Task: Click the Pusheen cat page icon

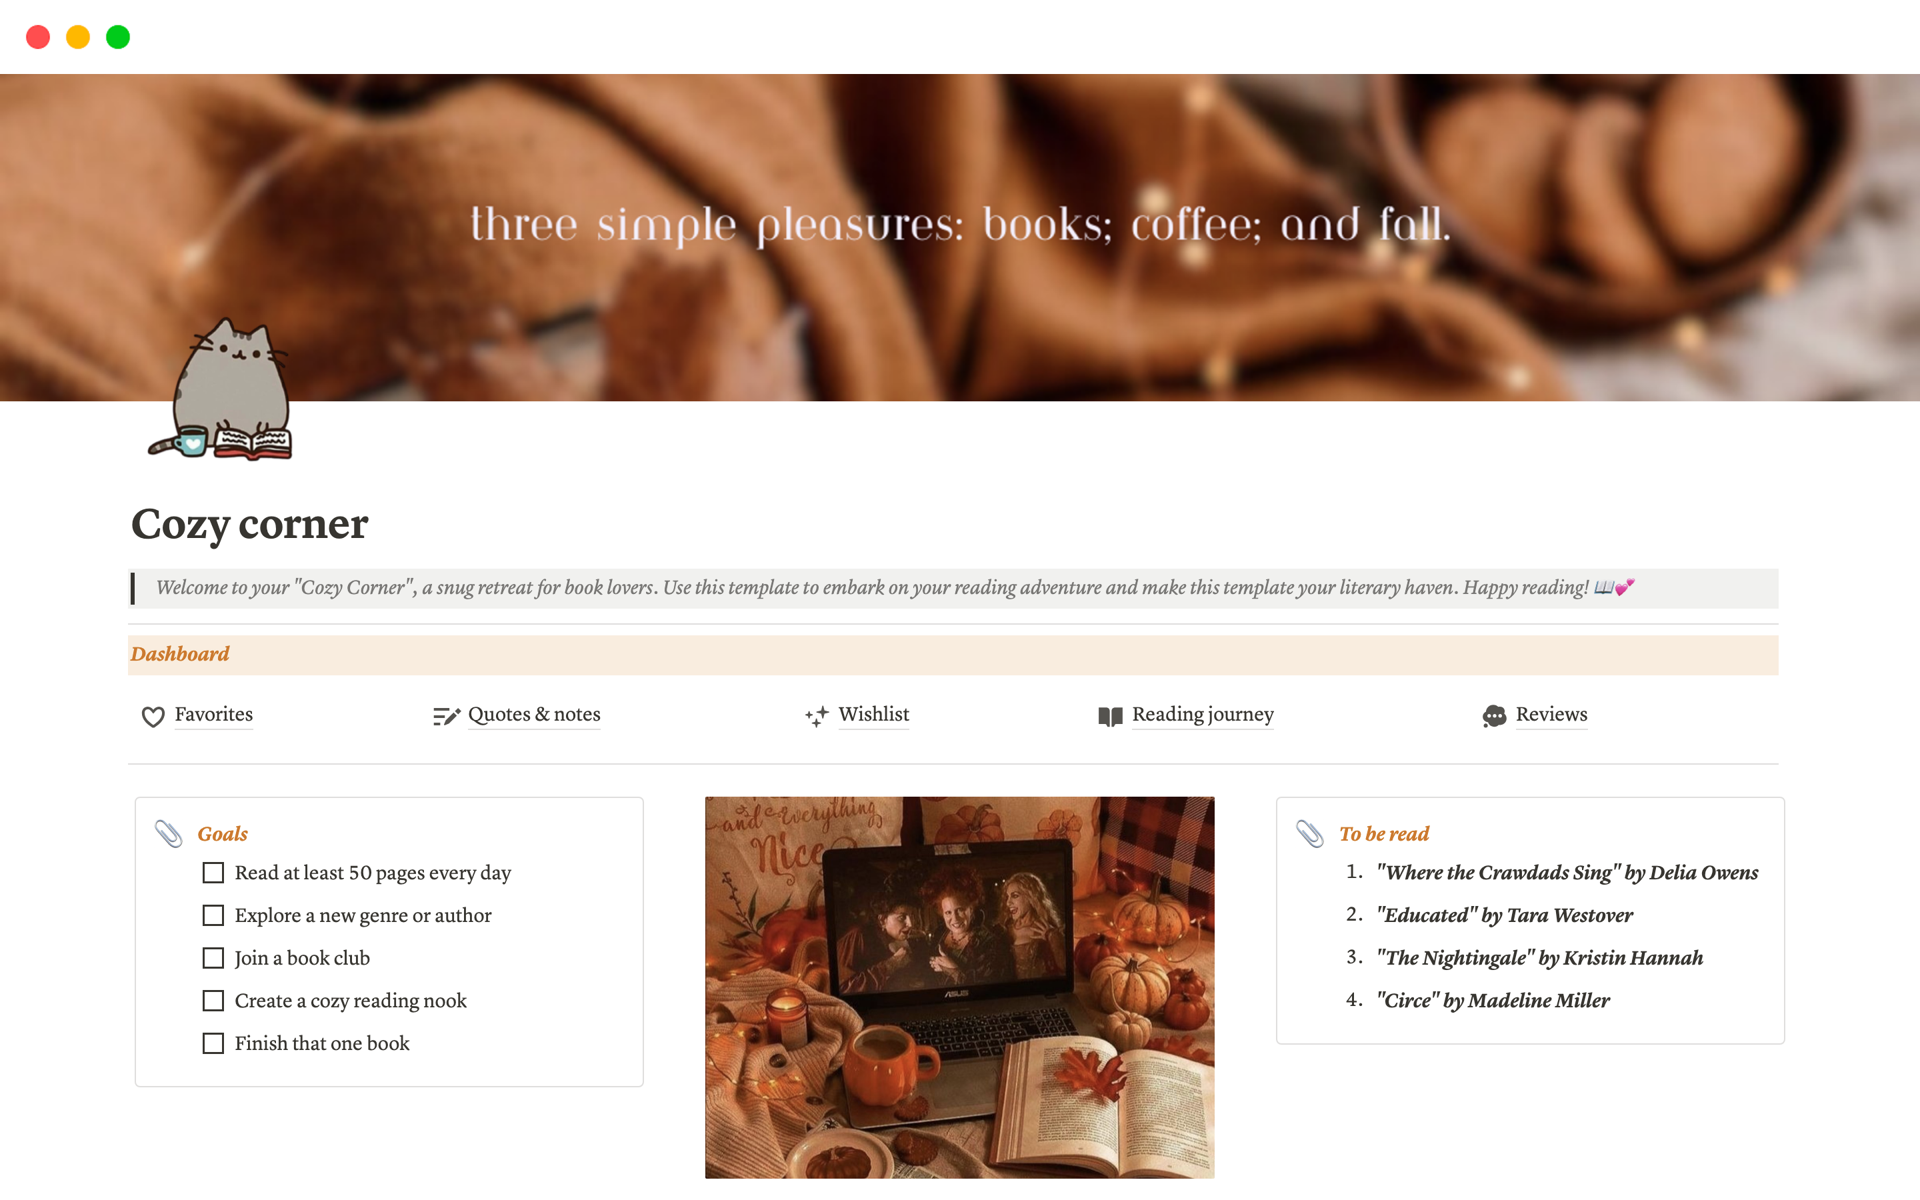Action: click(x=221, y=389)
